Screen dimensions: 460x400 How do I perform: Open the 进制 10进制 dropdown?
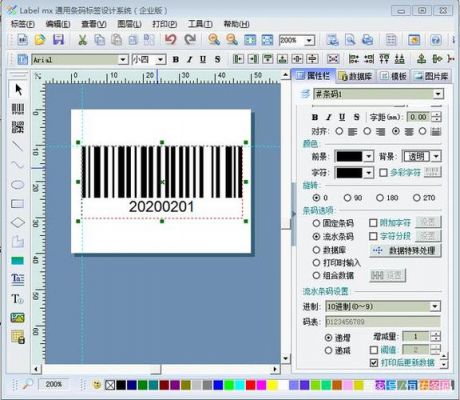tap(435, 306)
